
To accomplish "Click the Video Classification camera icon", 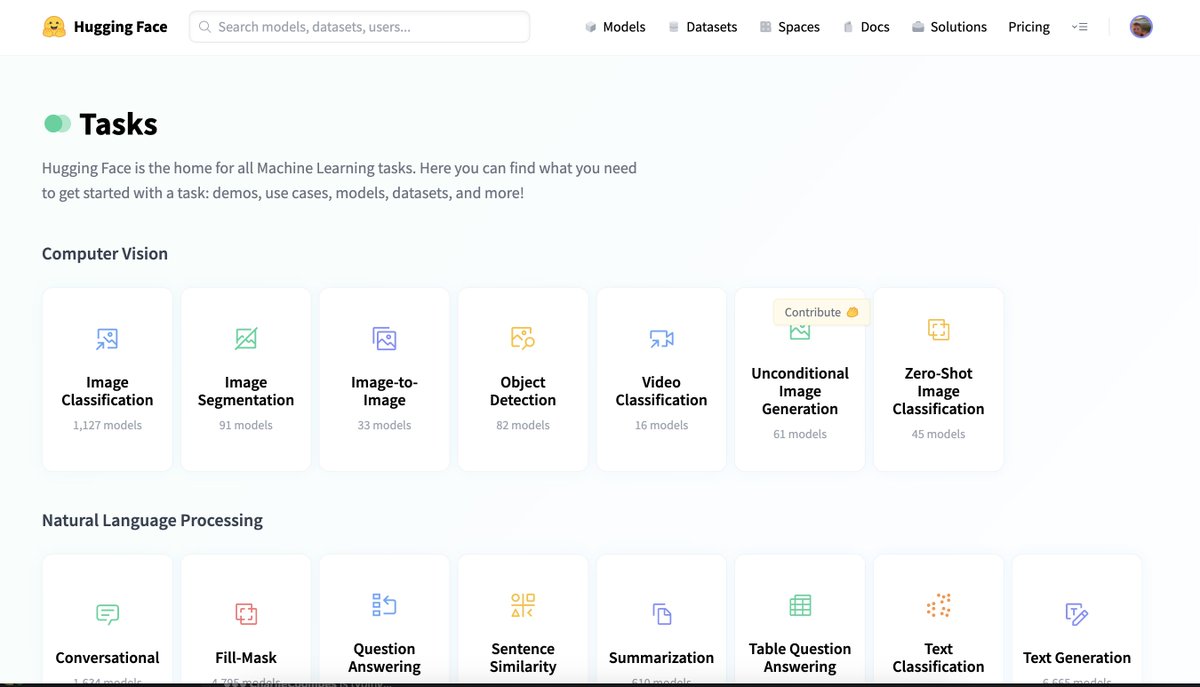I will click(661, 339).
